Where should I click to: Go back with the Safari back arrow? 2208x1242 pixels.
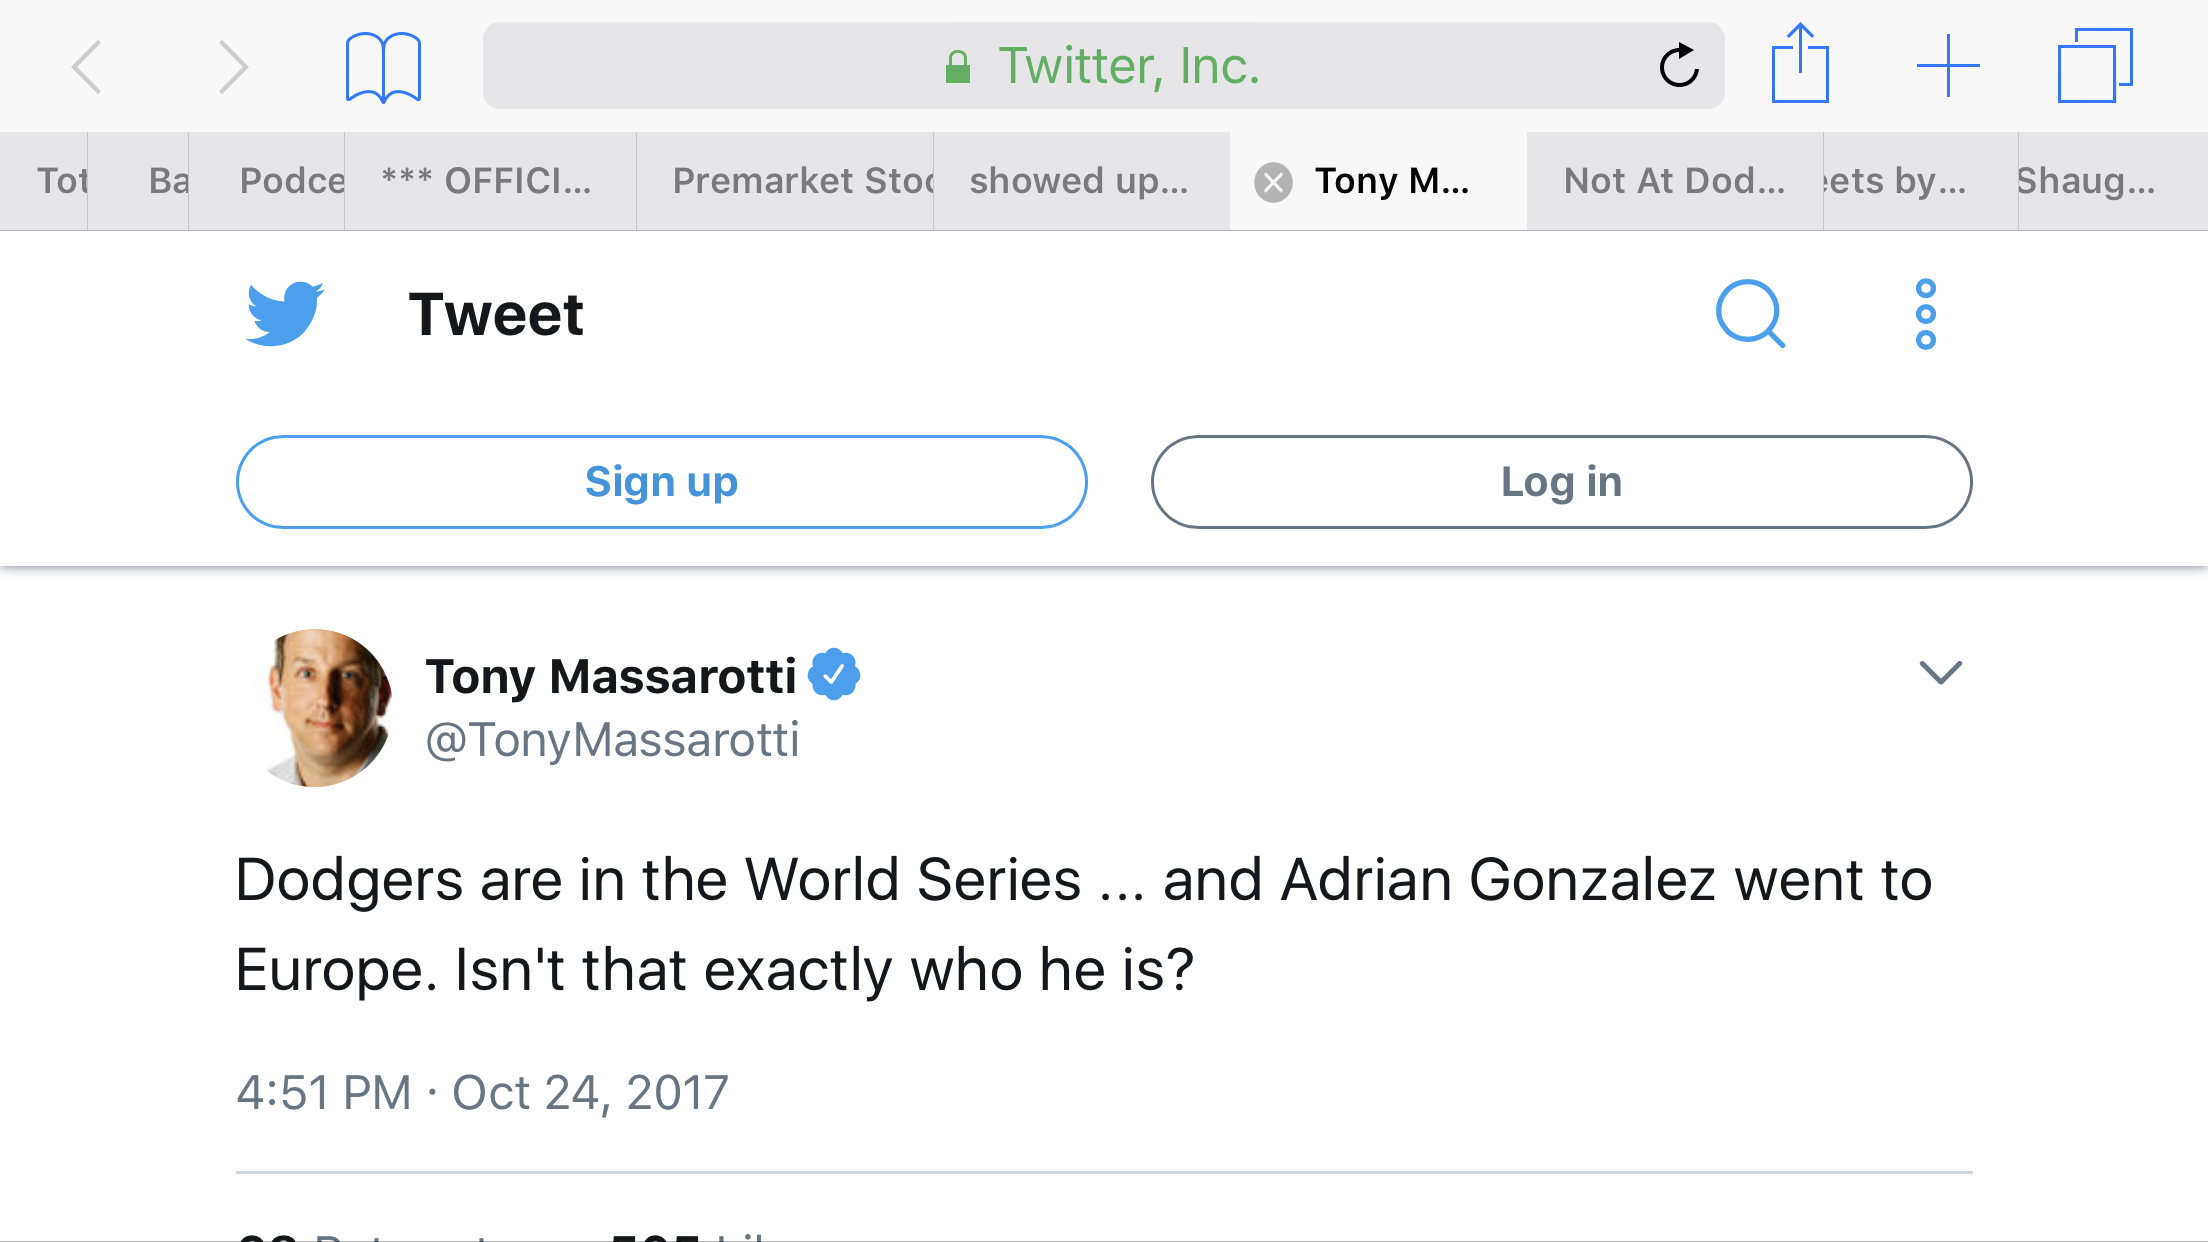coord(87,67)
